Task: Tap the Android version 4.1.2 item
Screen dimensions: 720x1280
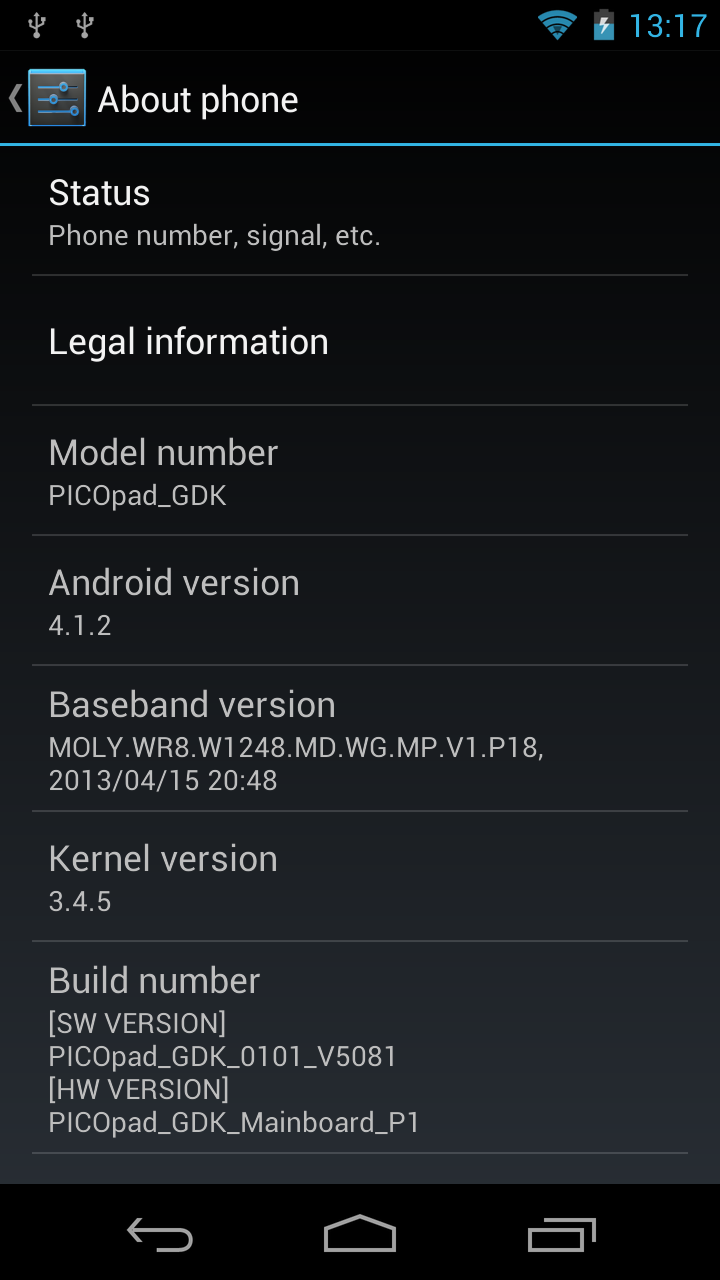Action: [x=360, y=601]
